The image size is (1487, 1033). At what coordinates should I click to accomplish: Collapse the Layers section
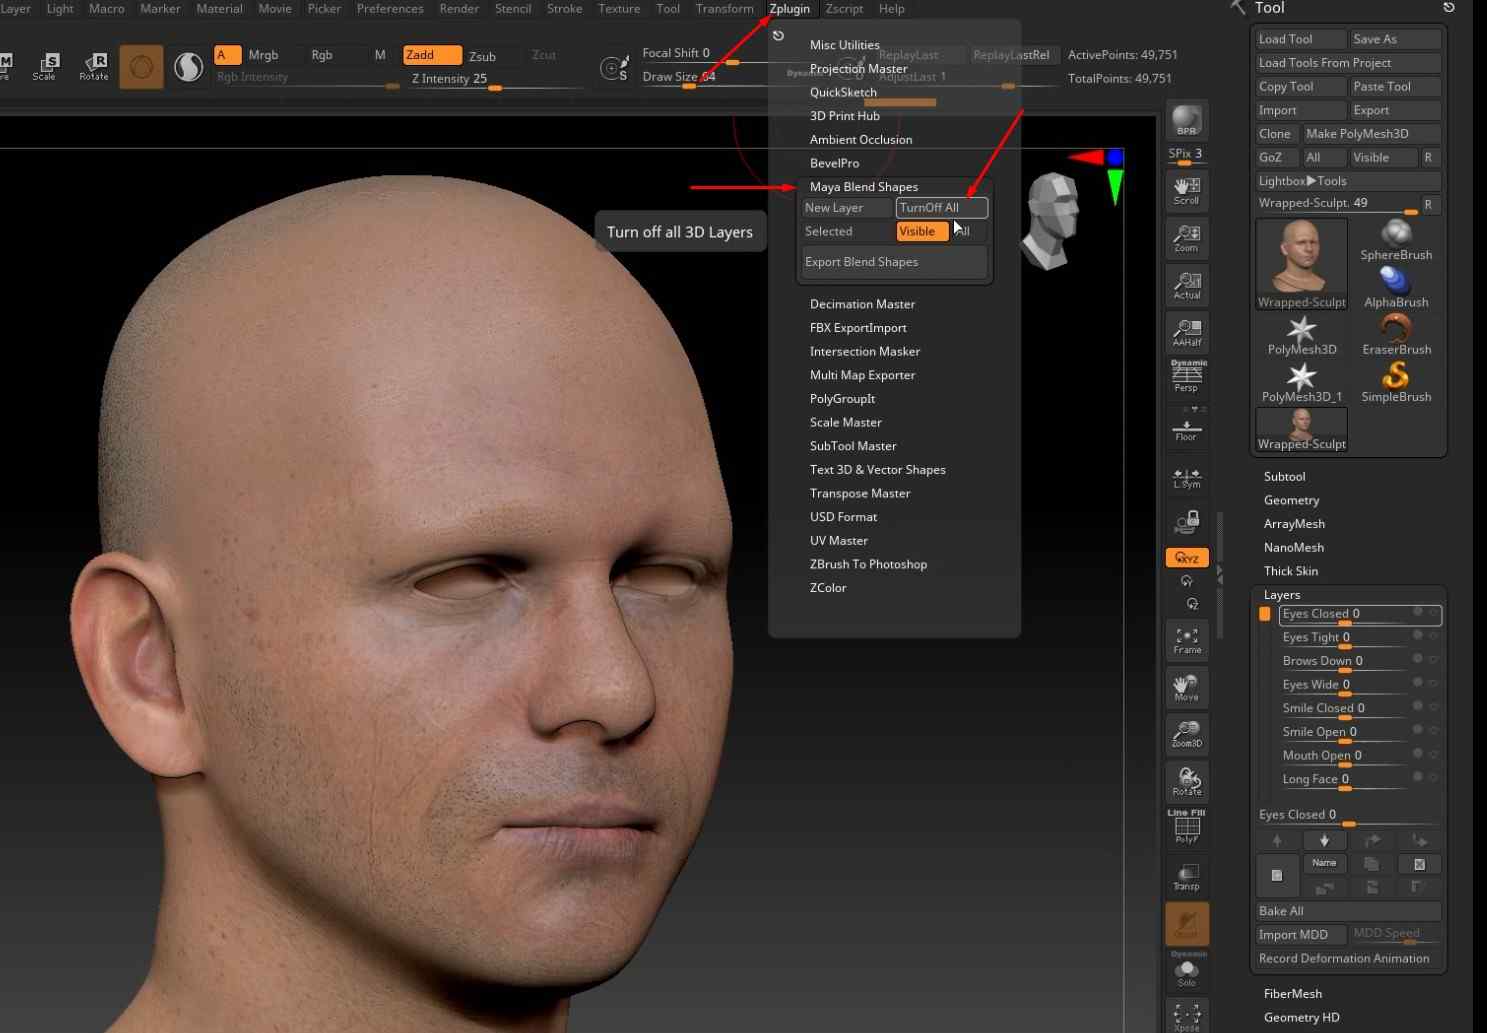[x=1282, y=595]
